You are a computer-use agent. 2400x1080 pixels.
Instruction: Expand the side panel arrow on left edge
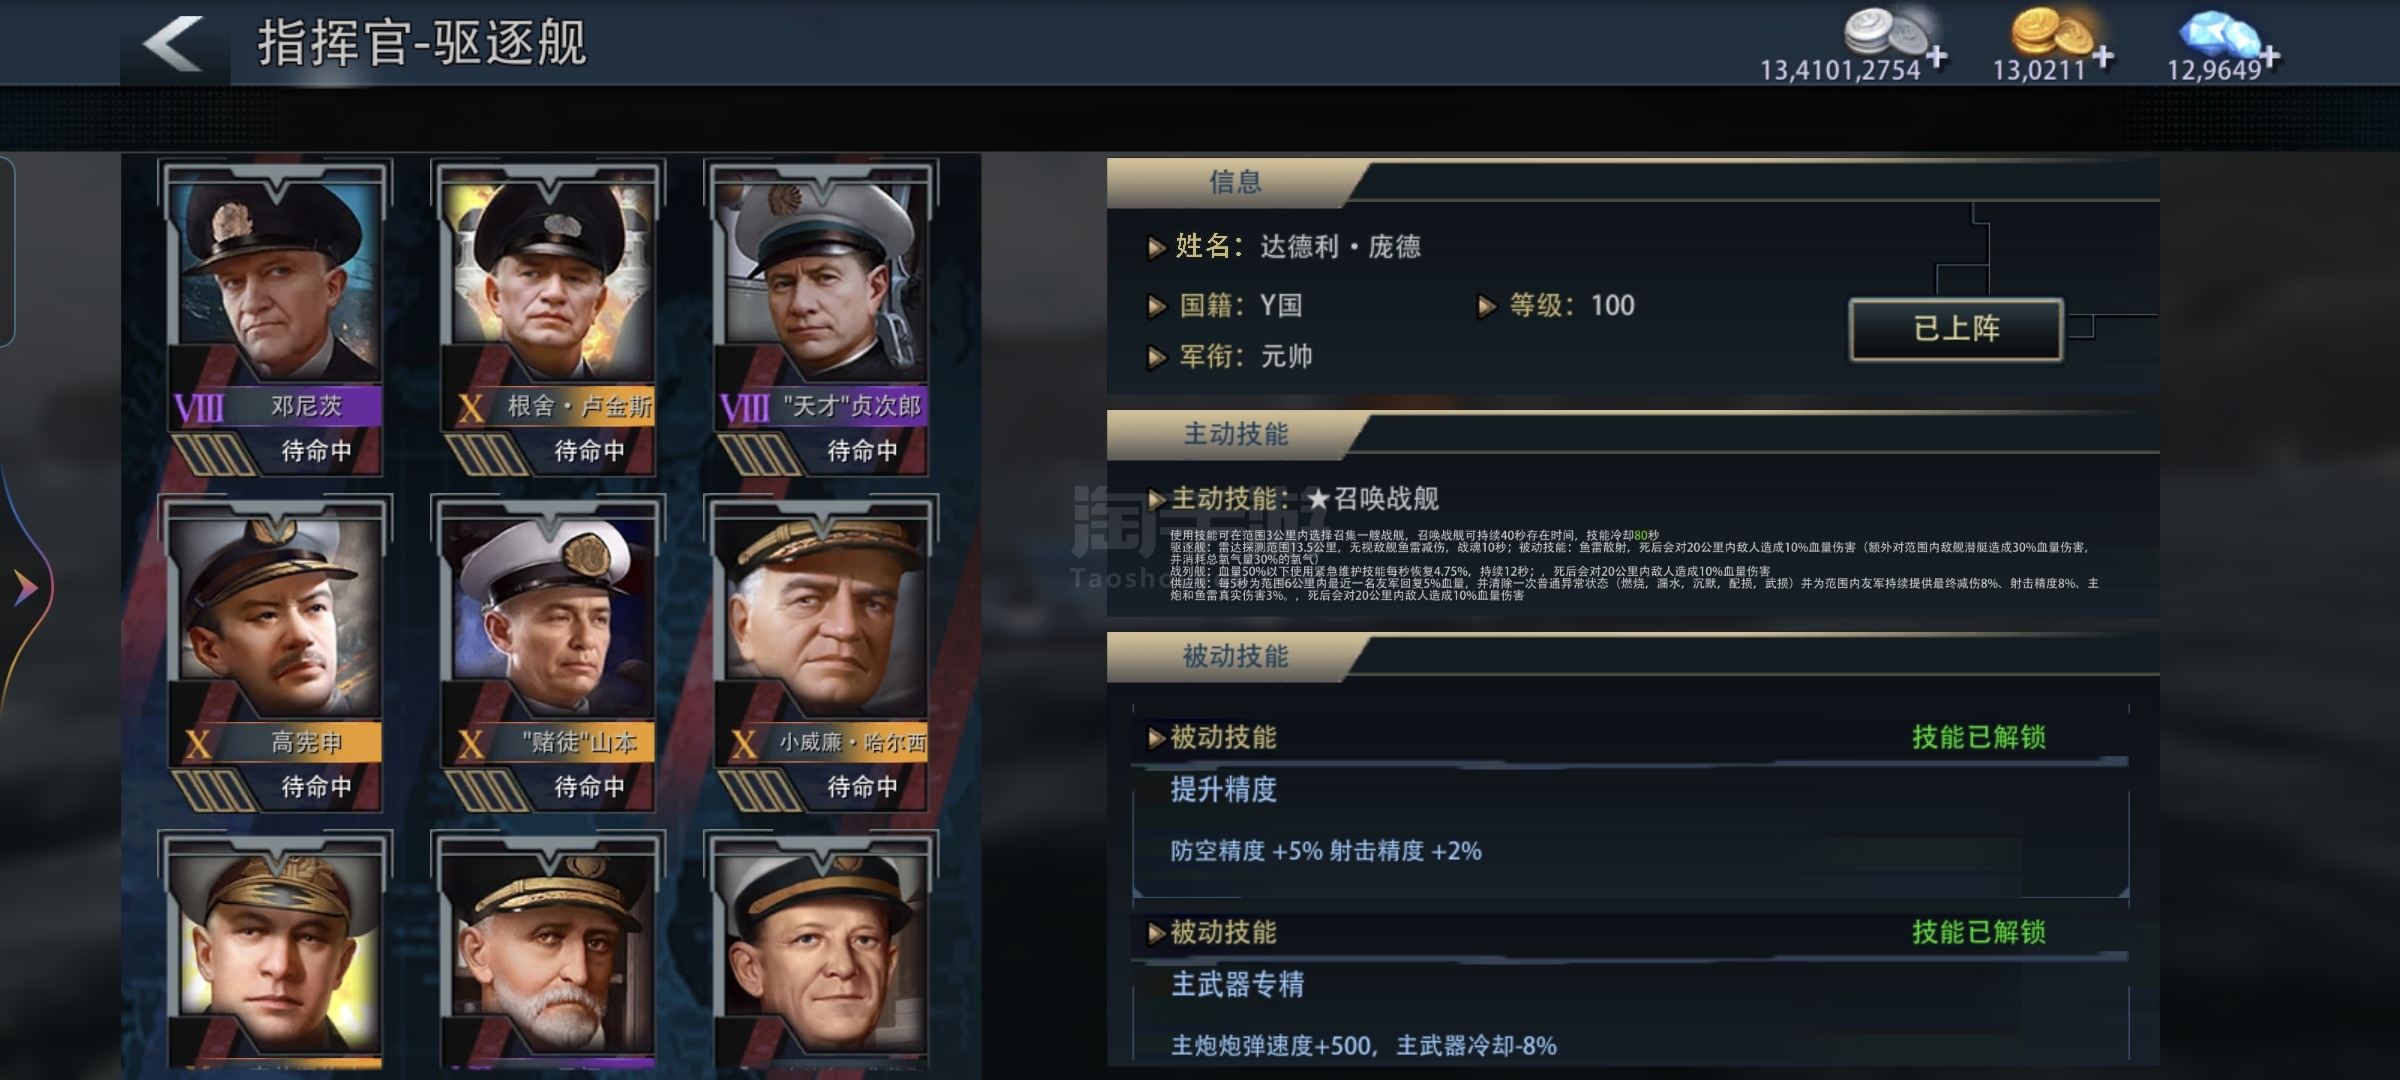click(25, 587)
